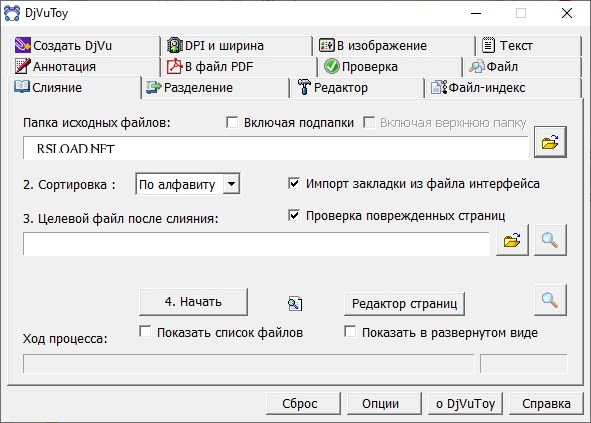591x423 pixels.
Task: Open the Разделение tab
Action: [x=215, y=88]
